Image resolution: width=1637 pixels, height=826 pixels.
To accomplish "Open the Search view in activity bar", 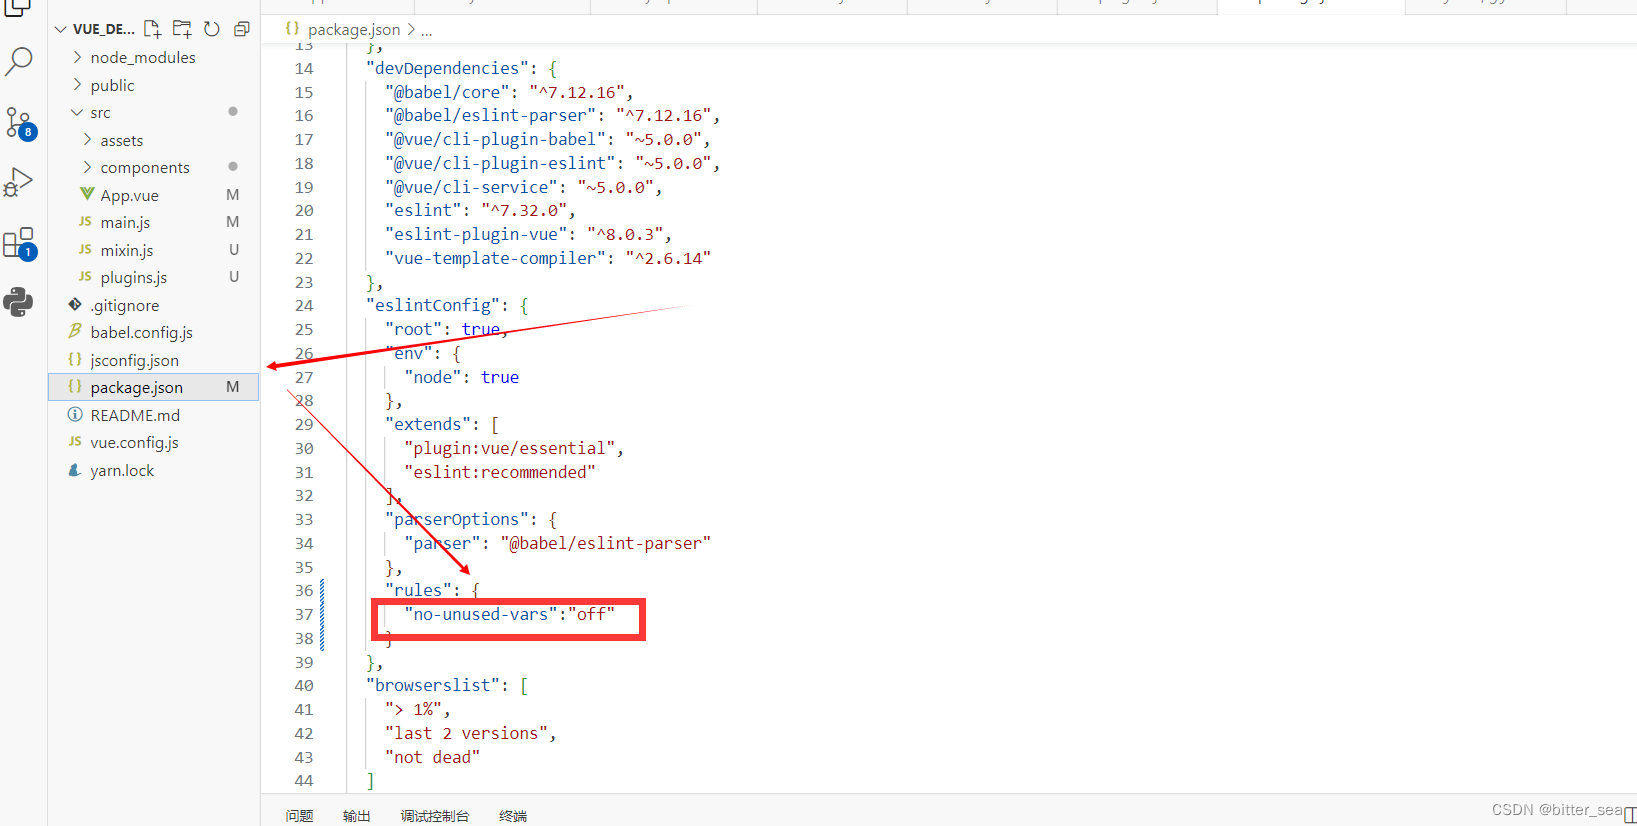I will [19, 62].
